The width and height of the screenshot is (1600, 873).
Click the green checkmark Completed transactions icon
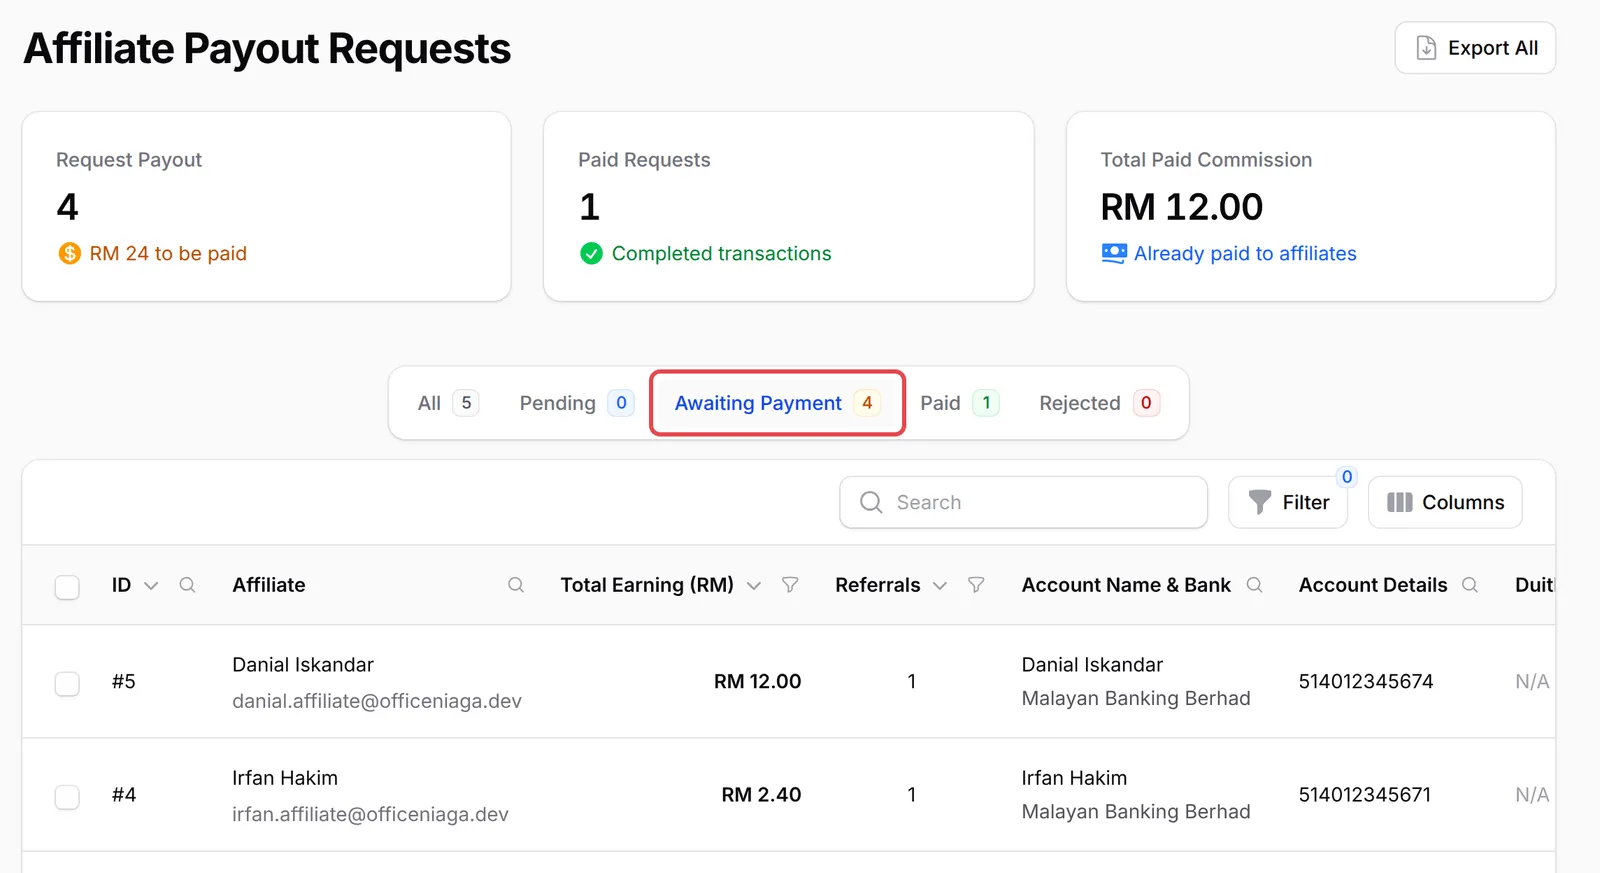(x=591, y=254)
